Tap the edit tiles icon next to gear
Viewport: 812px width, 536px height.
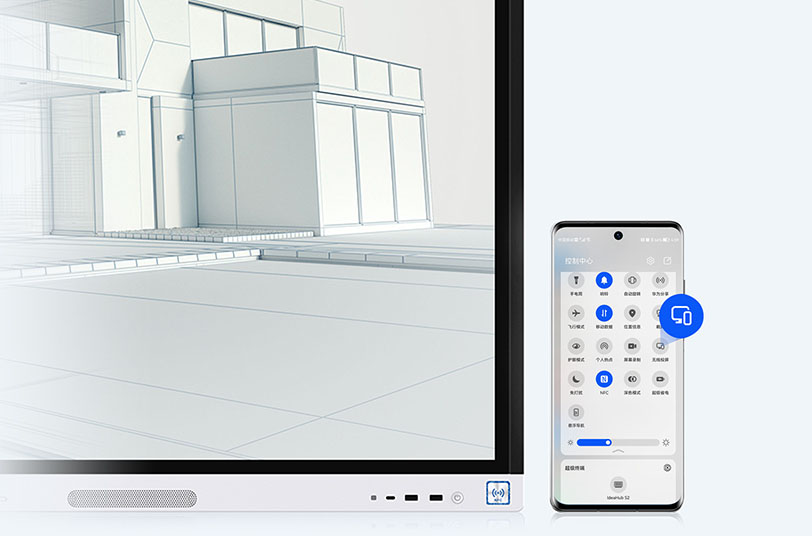[x=668, y=261]
